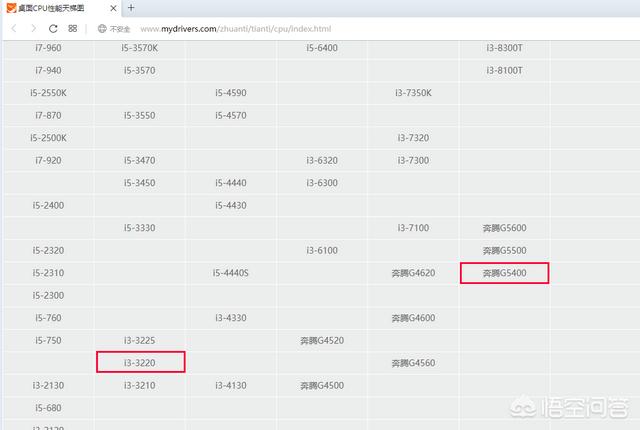The image size is (640, 430).
Task: Click the browser back arrow
Action: (x=14, y=29)
